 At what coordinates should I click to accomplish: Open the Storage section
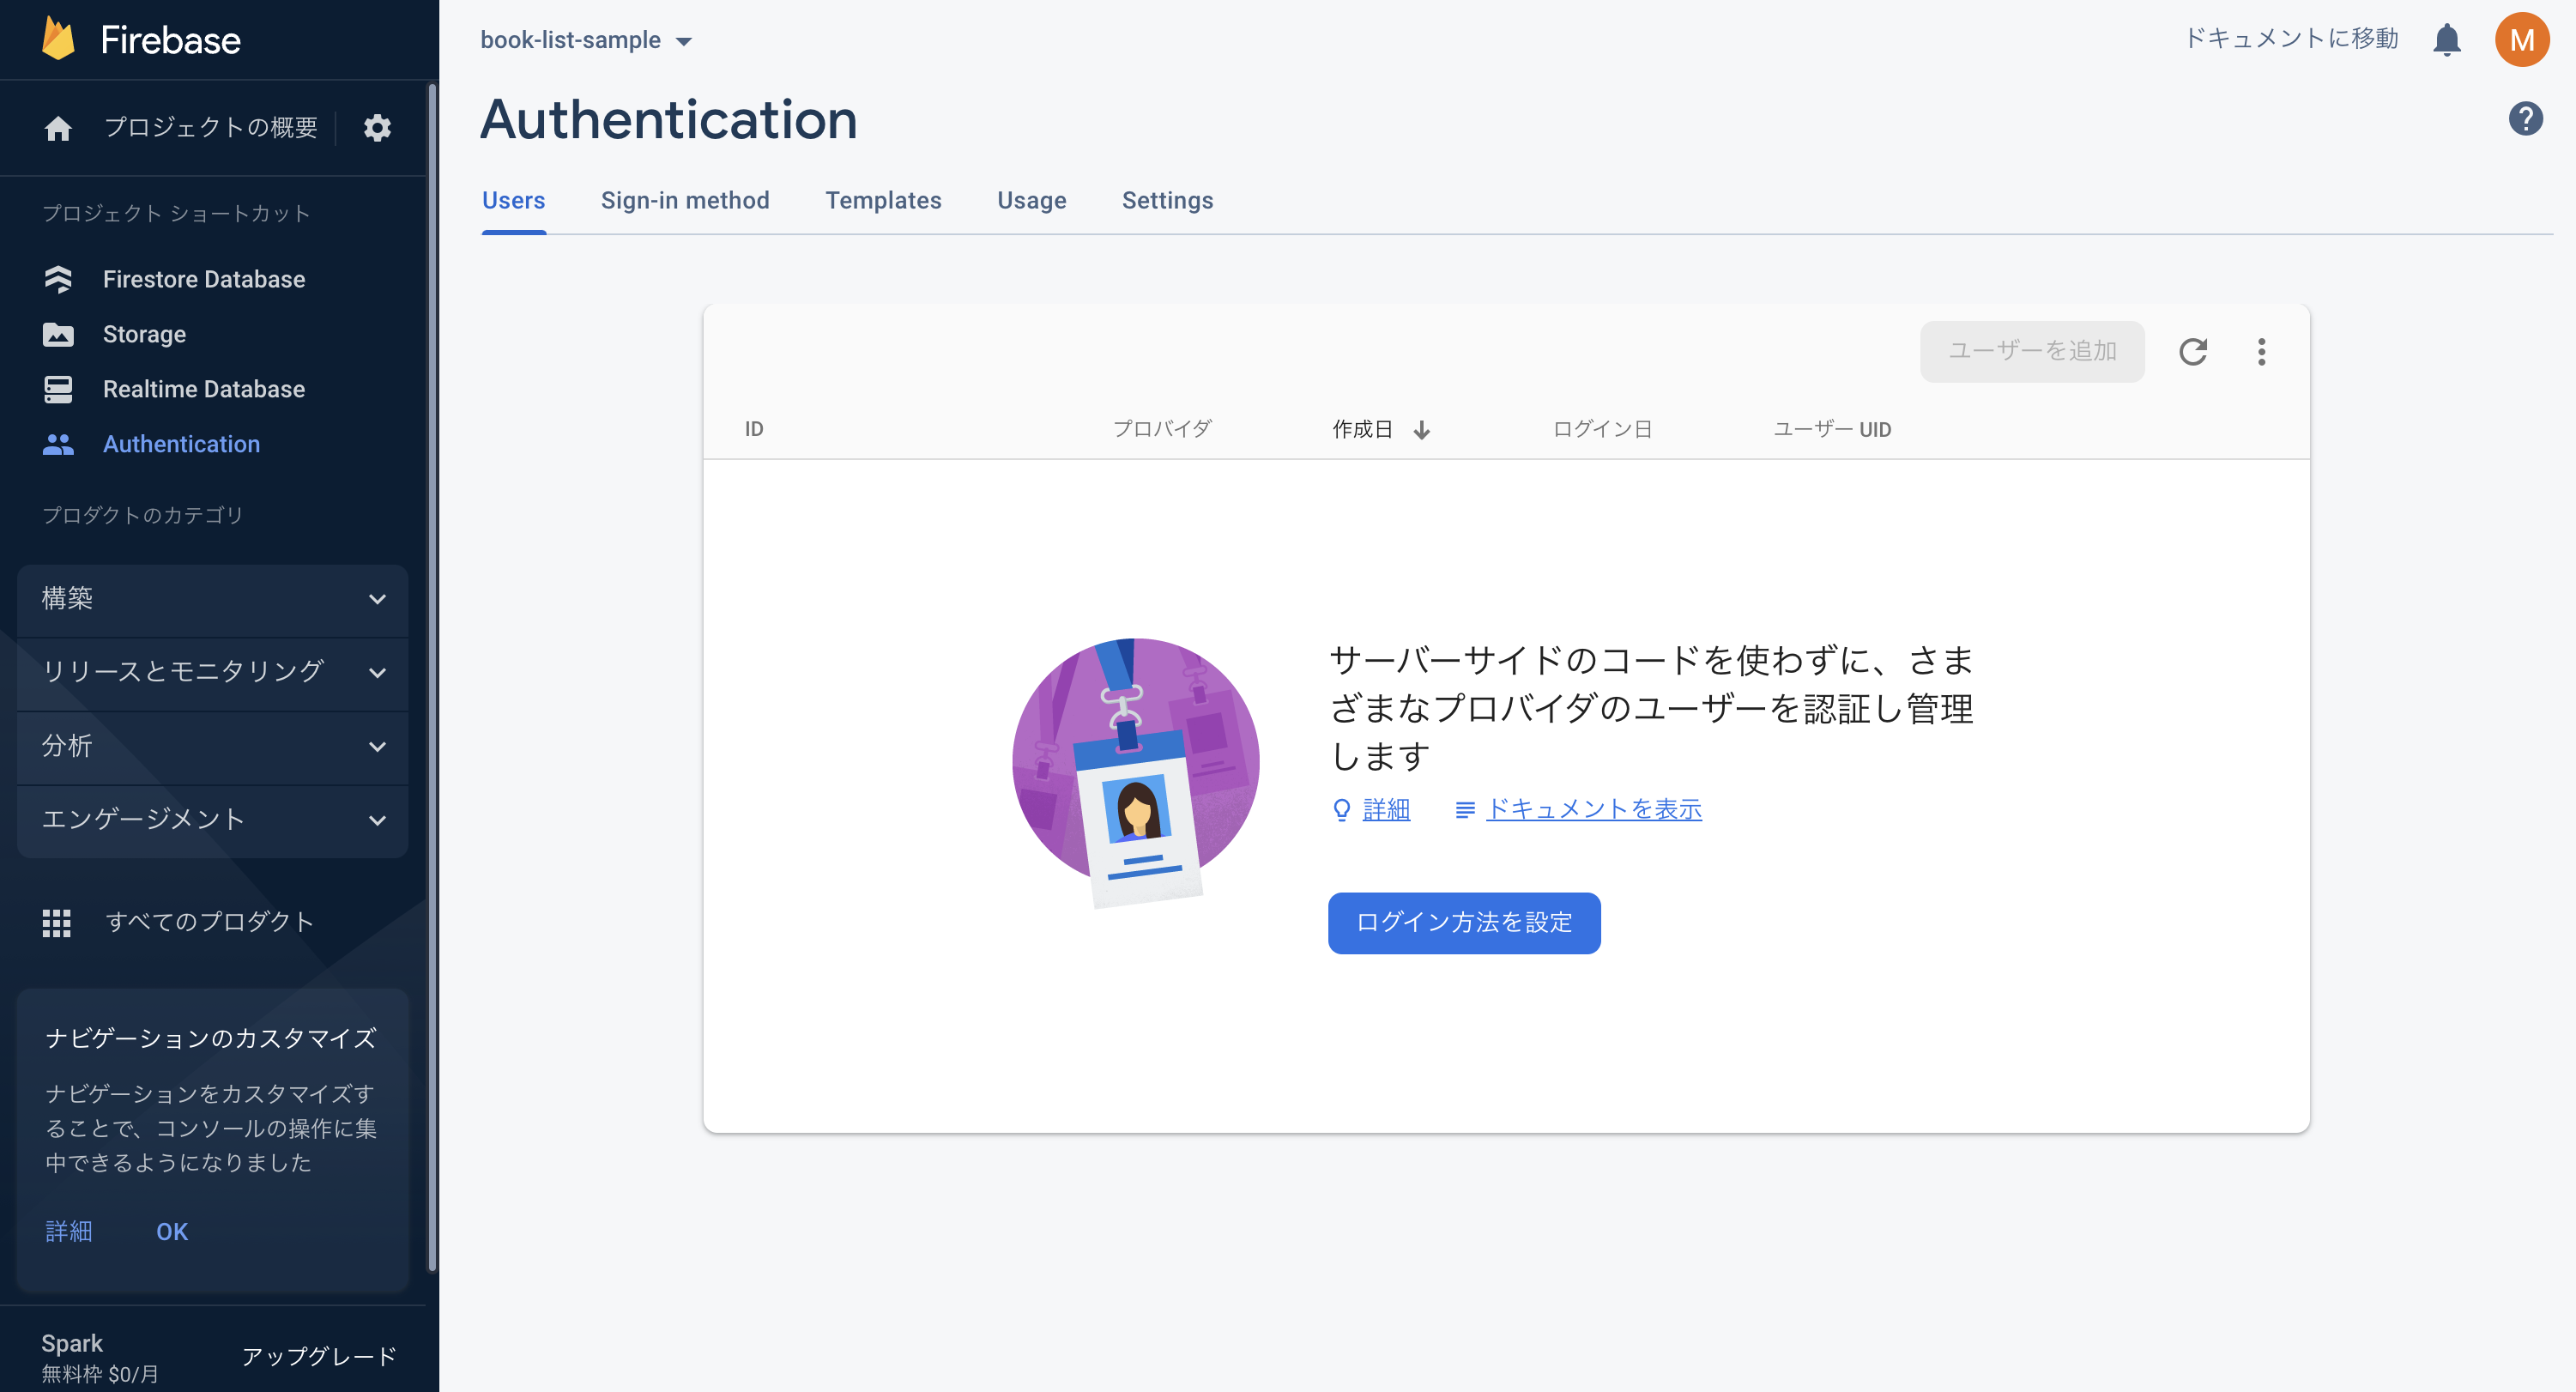(144, 334)
